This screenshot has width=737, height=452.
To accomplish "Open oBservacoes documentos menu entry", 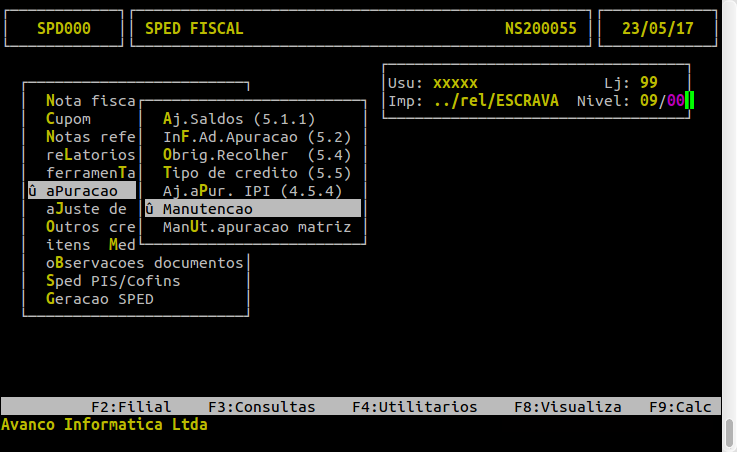I will click(x=144, y=263).
